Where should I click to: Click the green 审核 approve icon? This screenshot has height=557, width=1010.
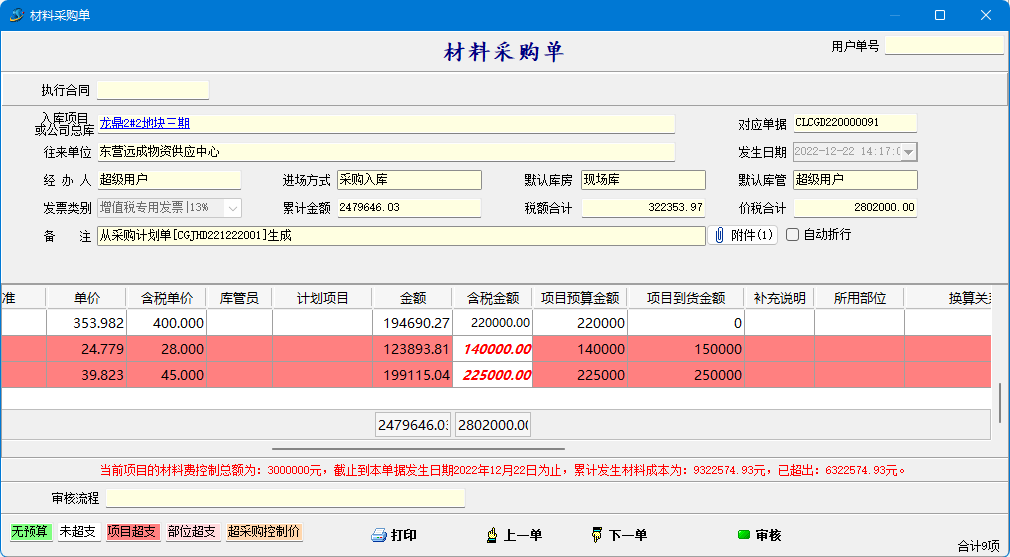tap(743, 535)
